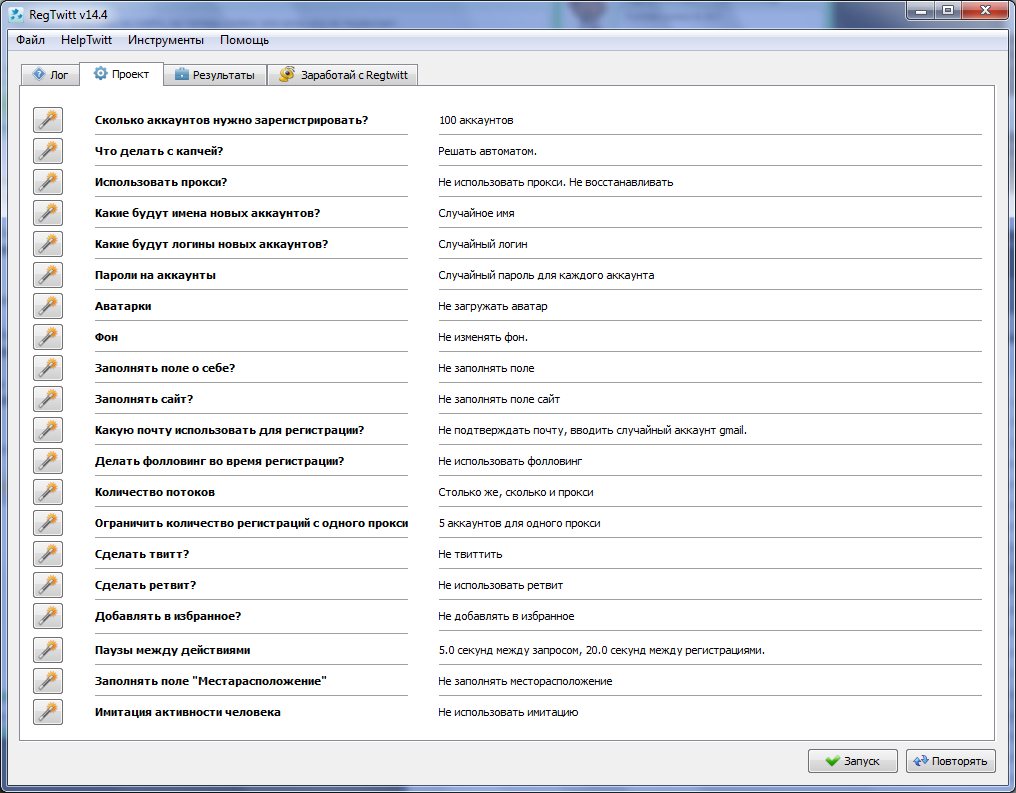The image size is (1016, 793).
Task: Click the Повторять button
Action: [x=951, y=761]
